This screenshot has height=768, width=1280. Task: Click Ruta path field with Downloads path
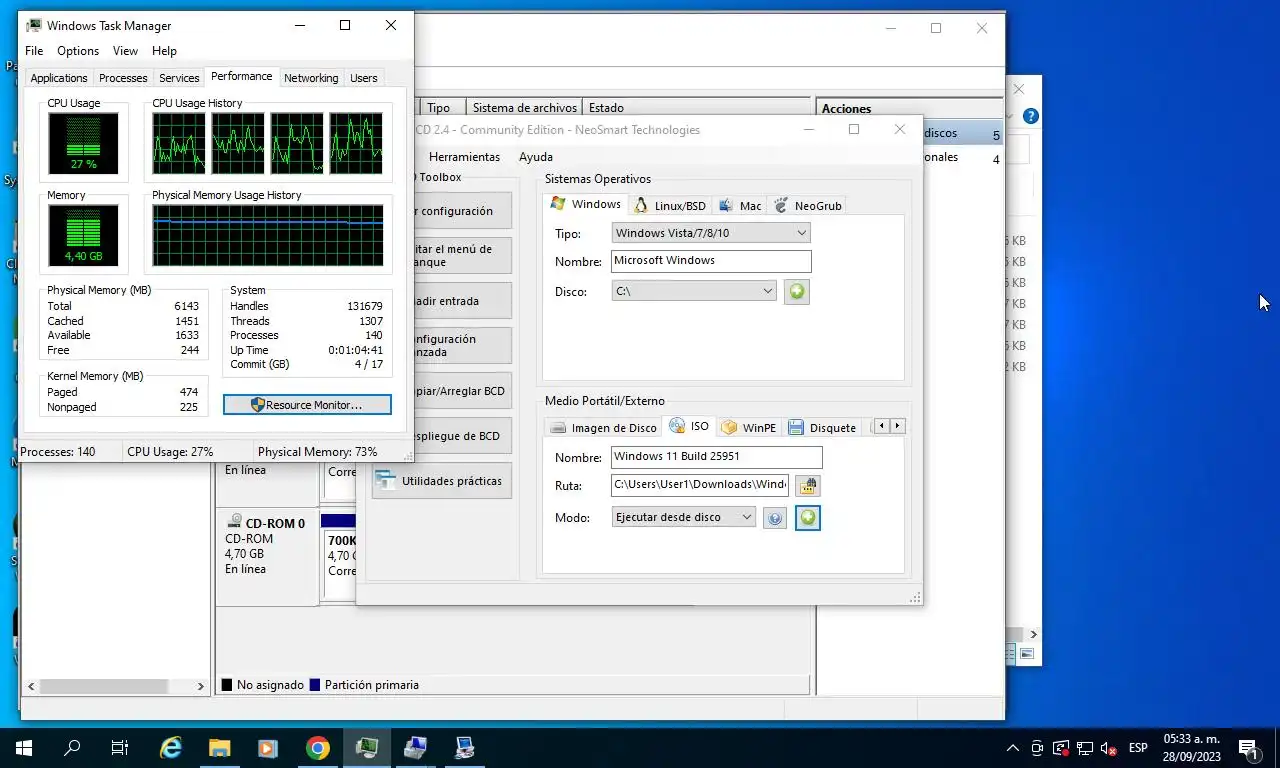tap(700, 485)
